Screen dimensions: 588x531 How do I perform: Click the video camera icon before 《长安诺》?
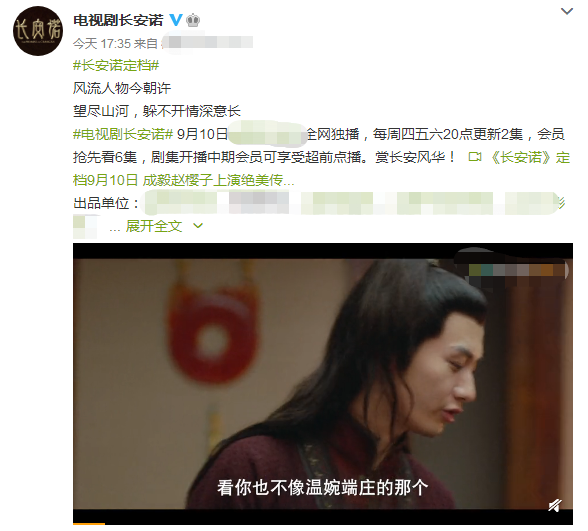point(475,157)
